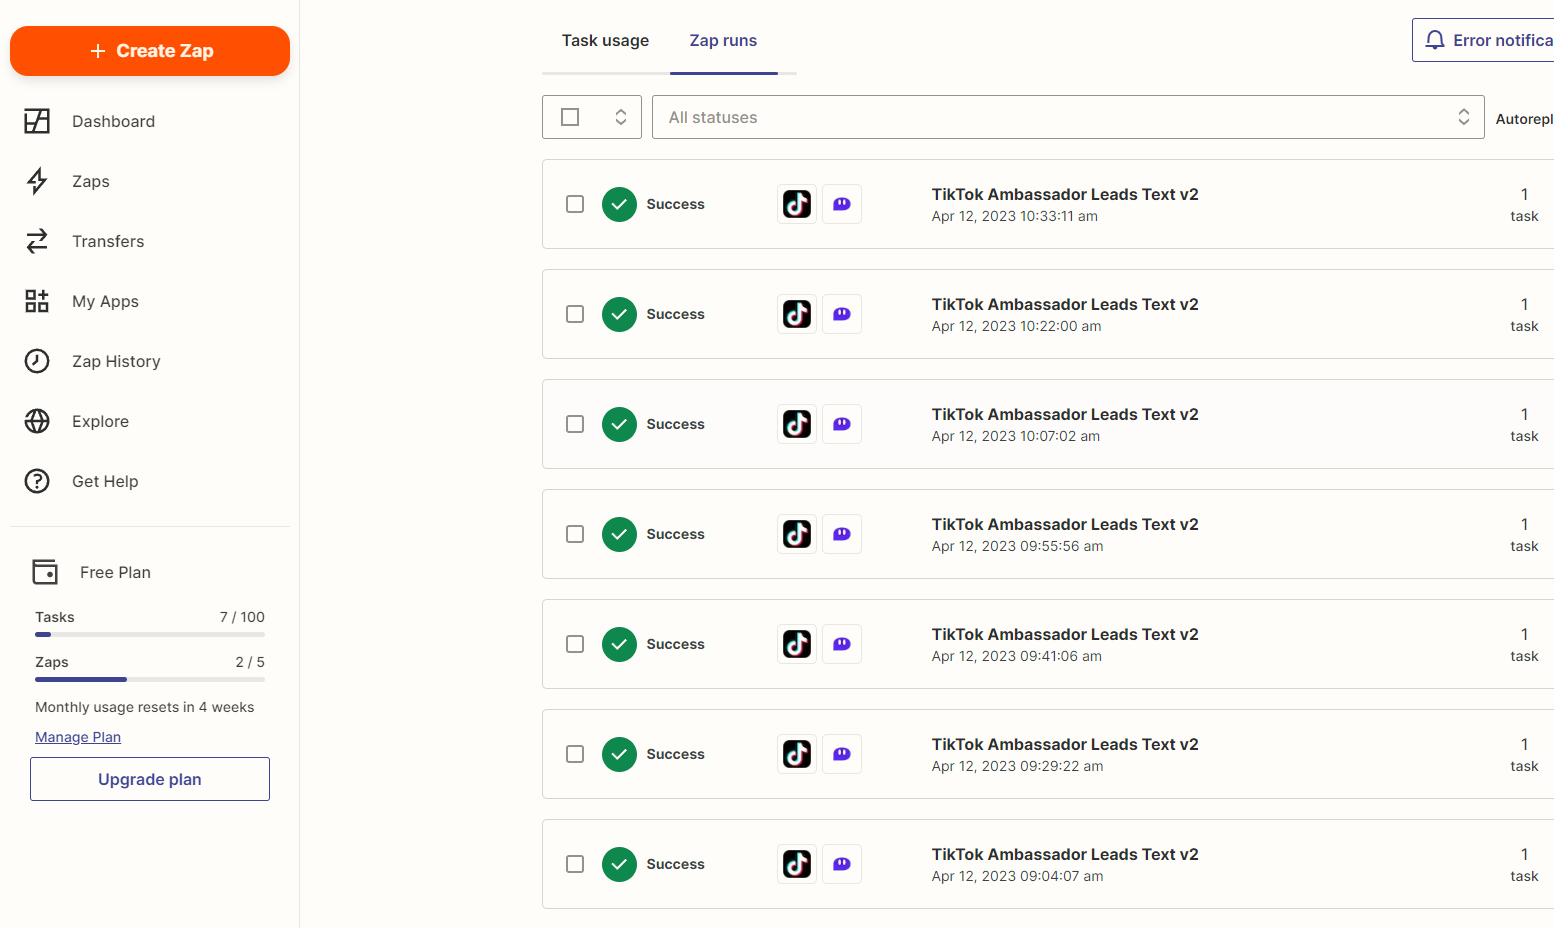Click the My Apps grid icon

[37, 301]
